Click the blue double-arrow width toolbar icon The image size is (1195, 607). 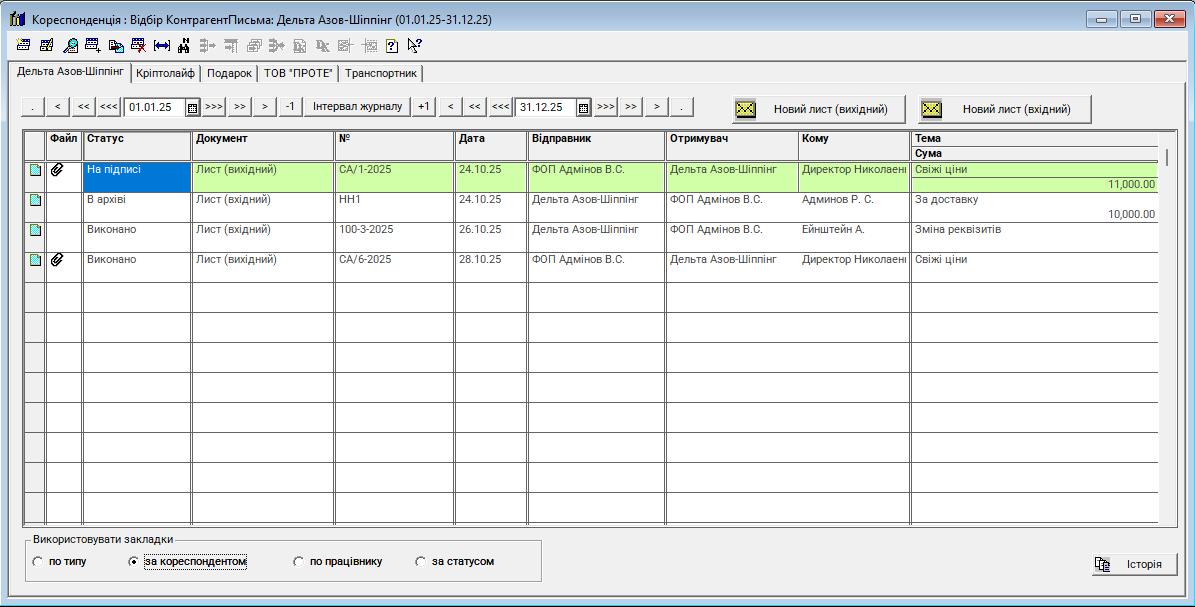161,45
